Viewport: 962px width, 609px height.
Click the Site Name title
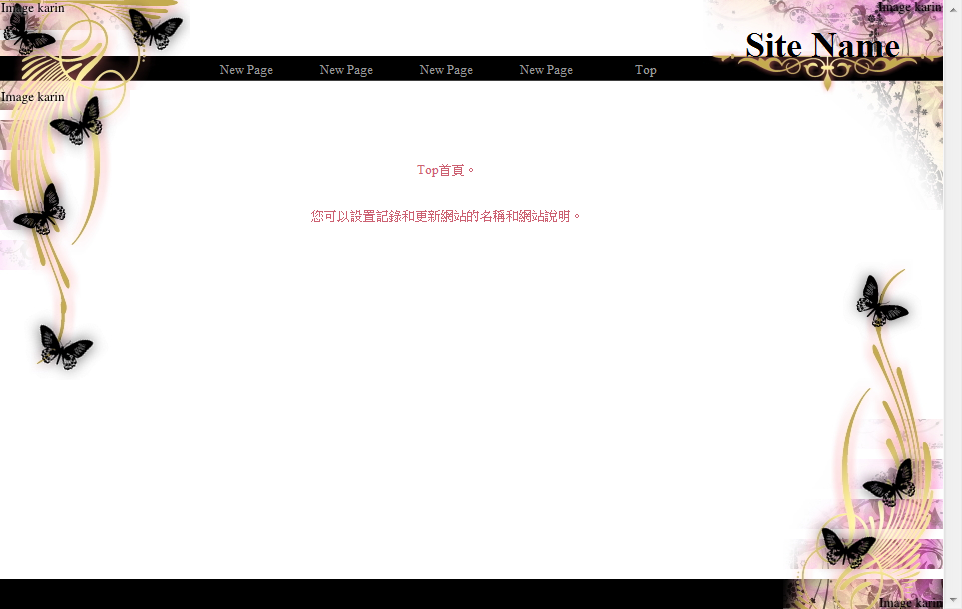(822, 45)
